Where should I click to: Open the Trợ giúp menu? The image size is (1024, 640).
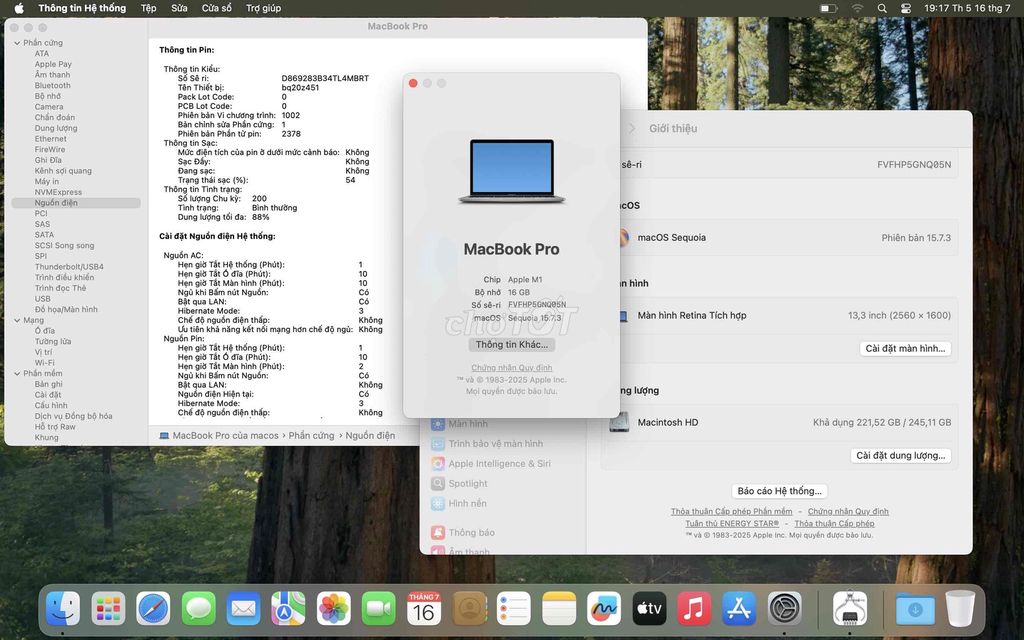click(263, 8)
